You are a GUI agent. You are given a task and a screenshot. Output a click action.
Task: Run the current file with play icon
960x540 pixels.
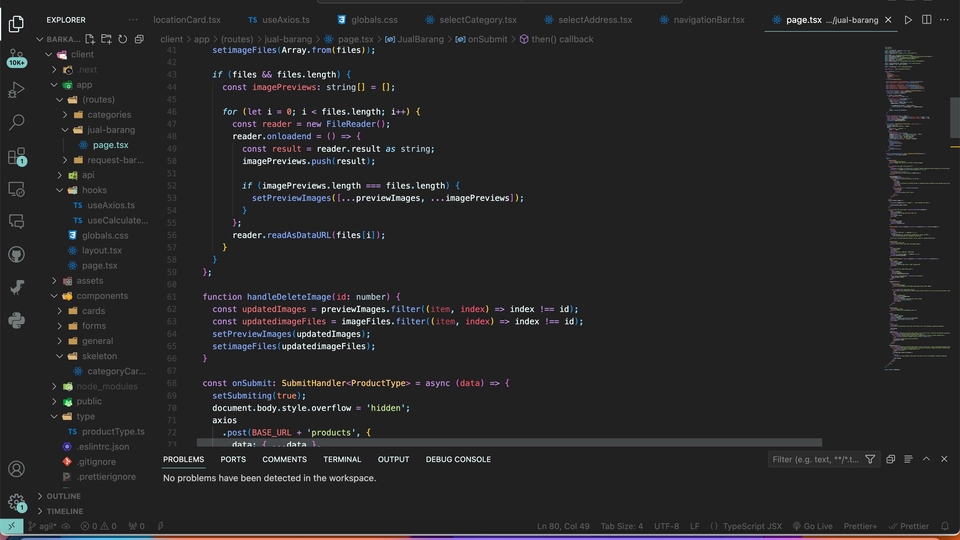[908, 20]
